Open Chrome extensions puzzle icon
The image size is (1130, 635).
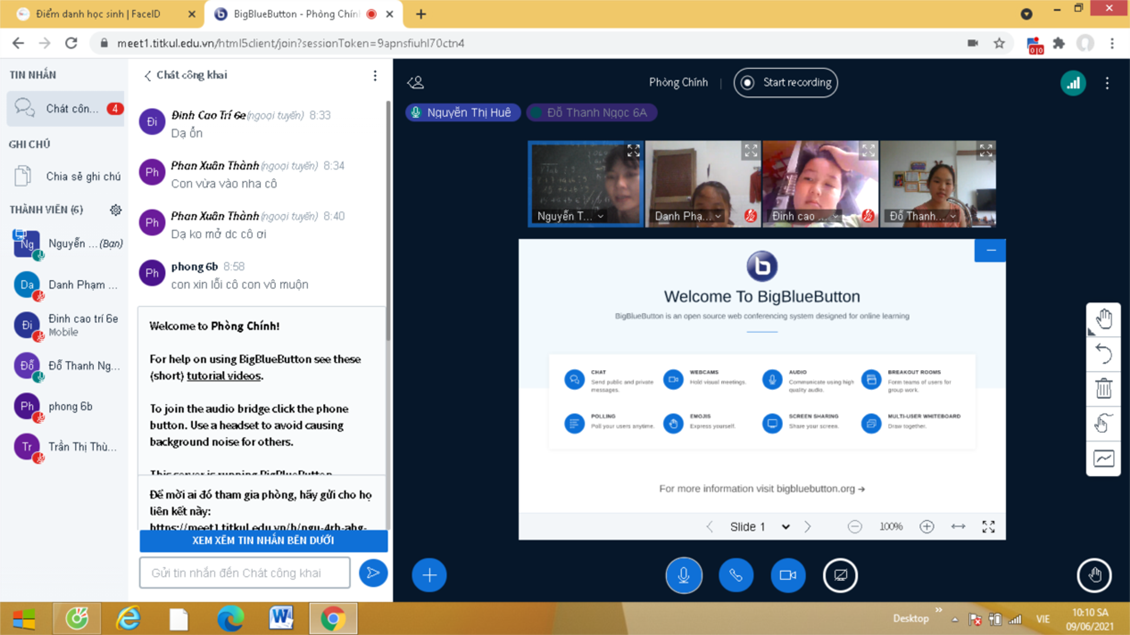tap(1059, 43)
